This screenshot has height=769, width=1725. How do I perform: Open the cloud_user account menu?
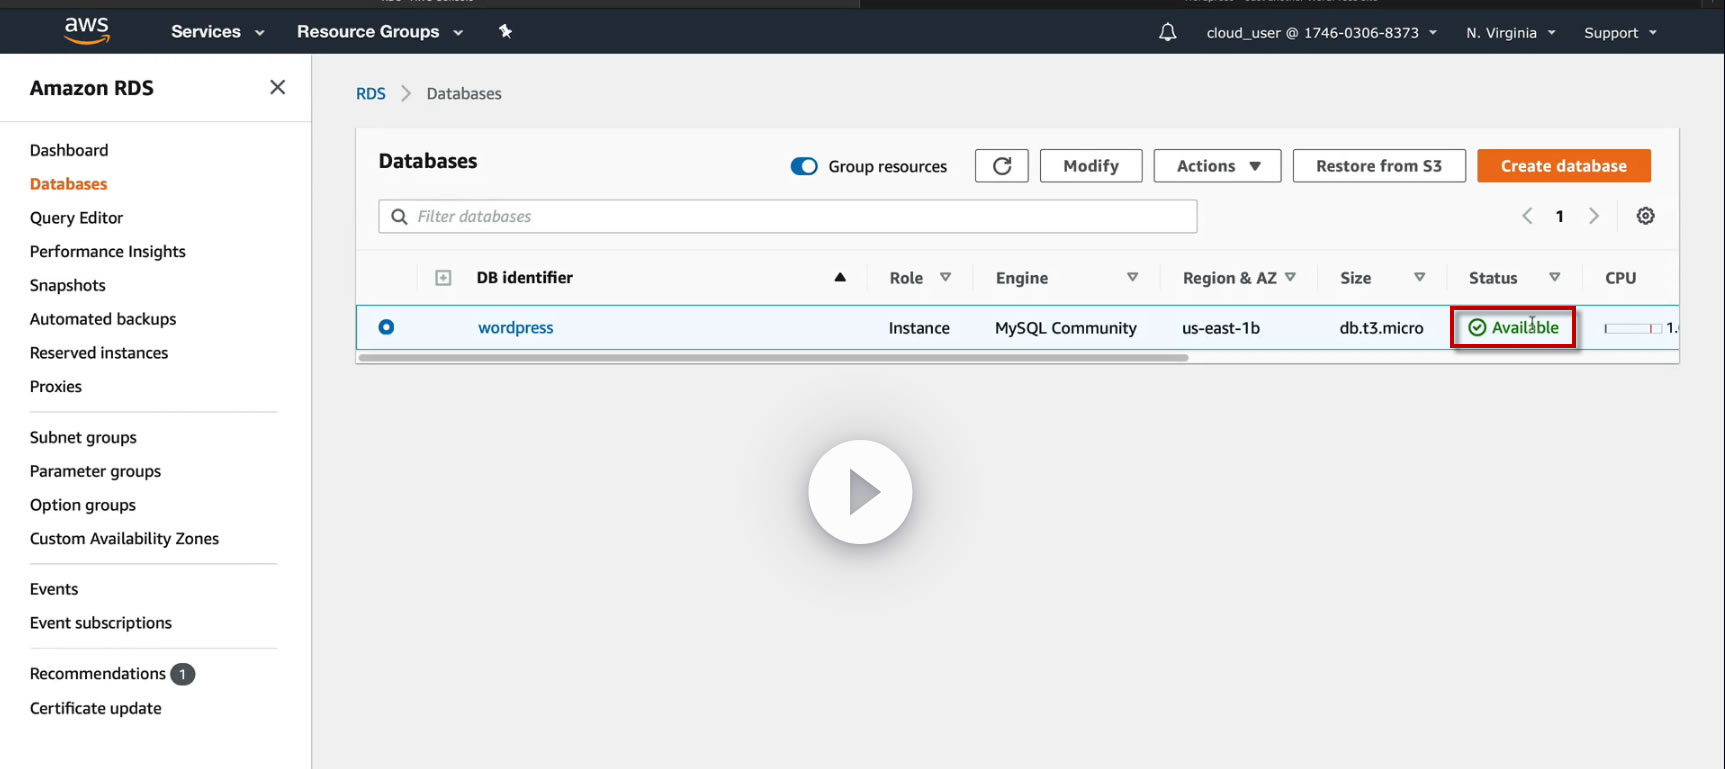click(x=1321, y=32)
